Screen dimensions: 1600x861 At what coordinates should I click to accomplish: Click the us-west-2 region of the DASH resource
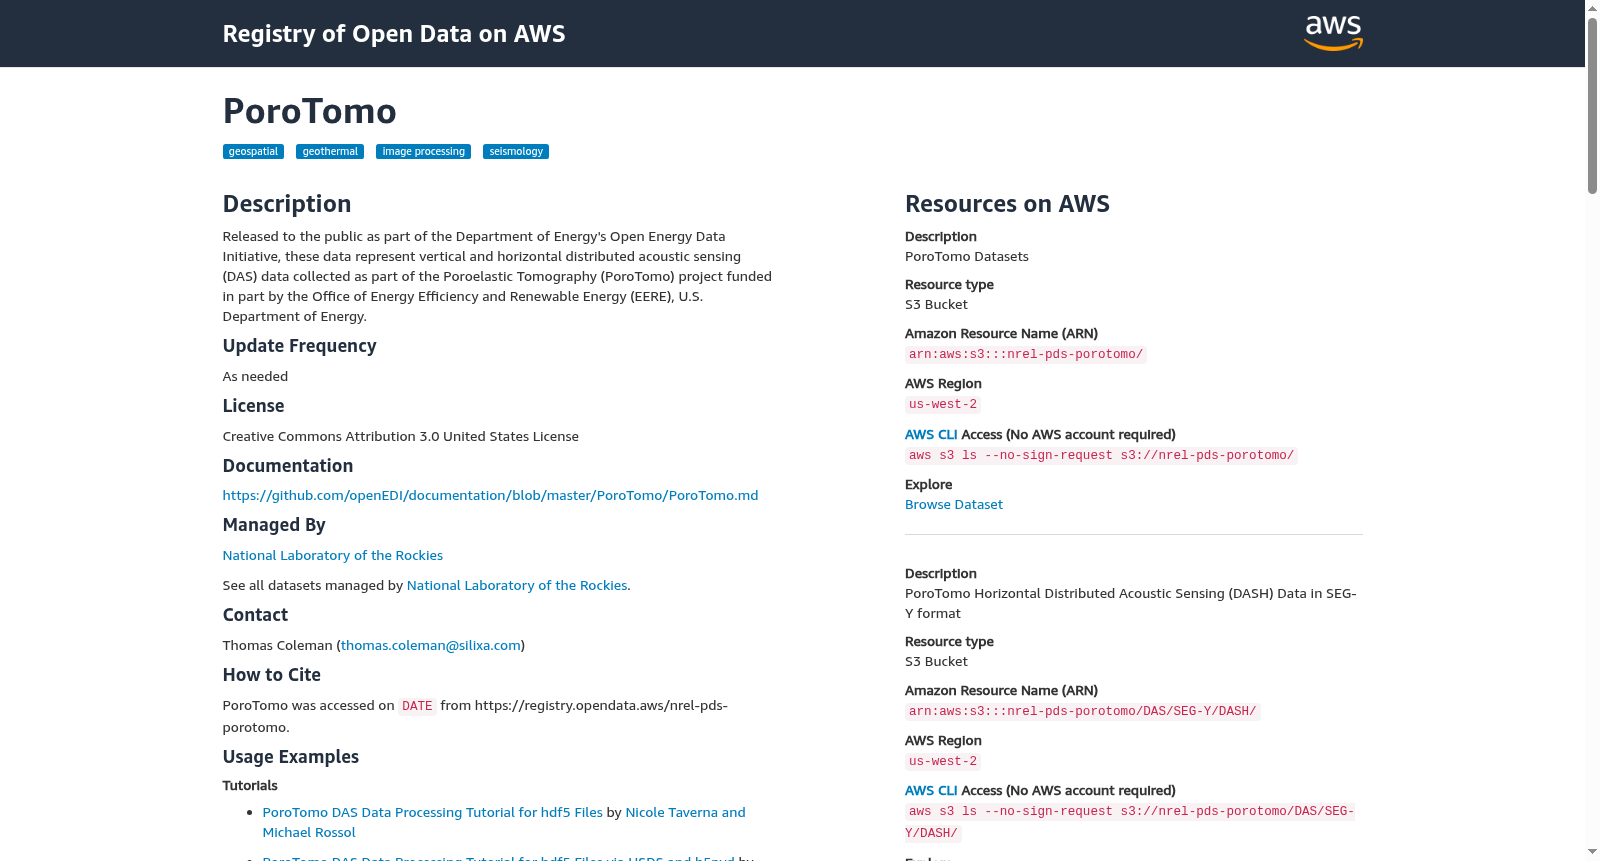(943, 761)
